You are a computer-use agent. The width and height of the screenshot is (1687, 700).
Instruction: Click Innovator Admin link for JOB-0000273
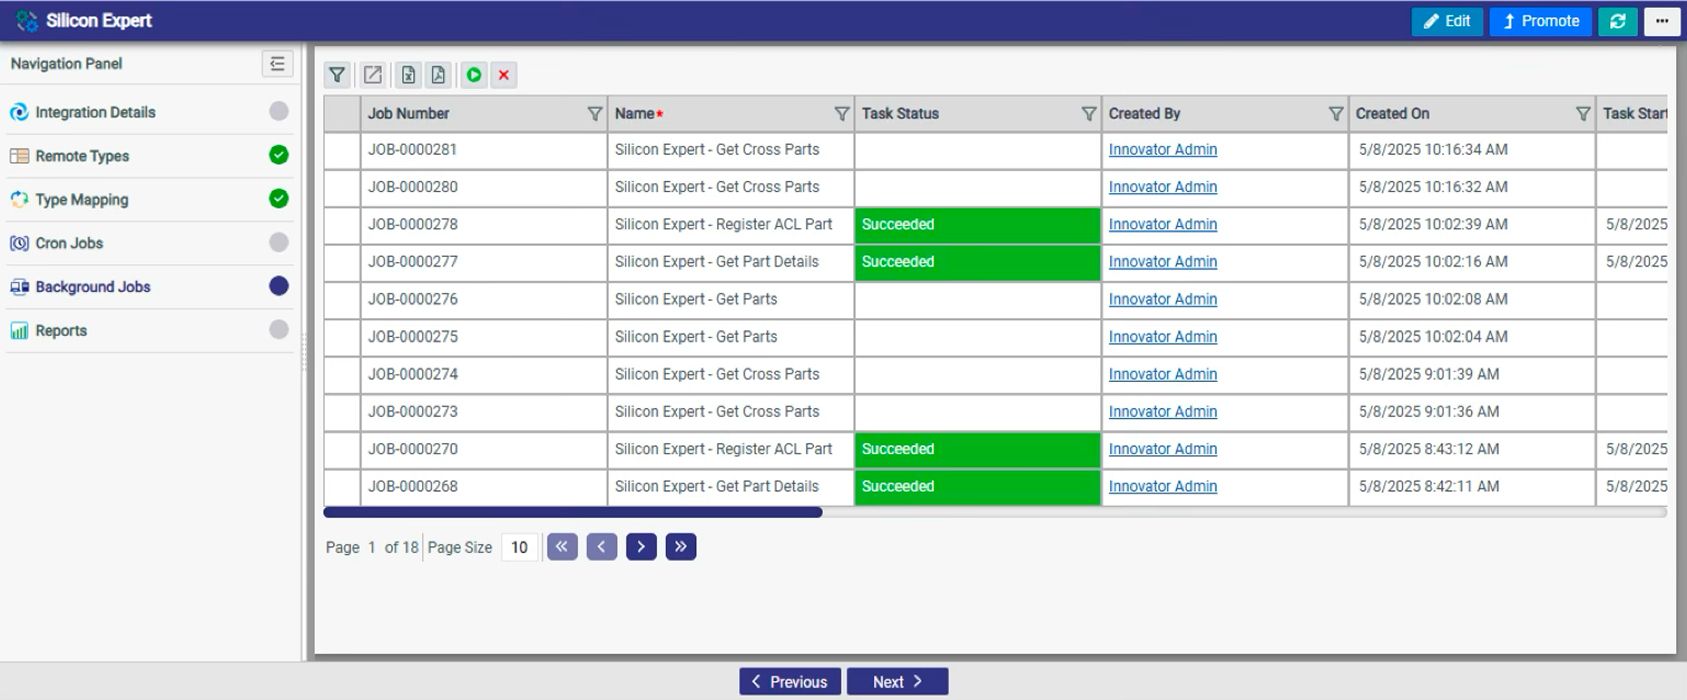[1163, 412]
